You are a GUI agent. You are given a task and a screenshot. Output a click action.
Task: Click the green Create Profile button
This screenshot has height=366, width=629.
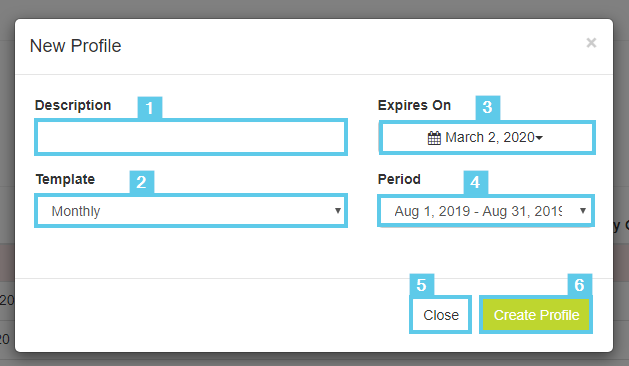536,315
